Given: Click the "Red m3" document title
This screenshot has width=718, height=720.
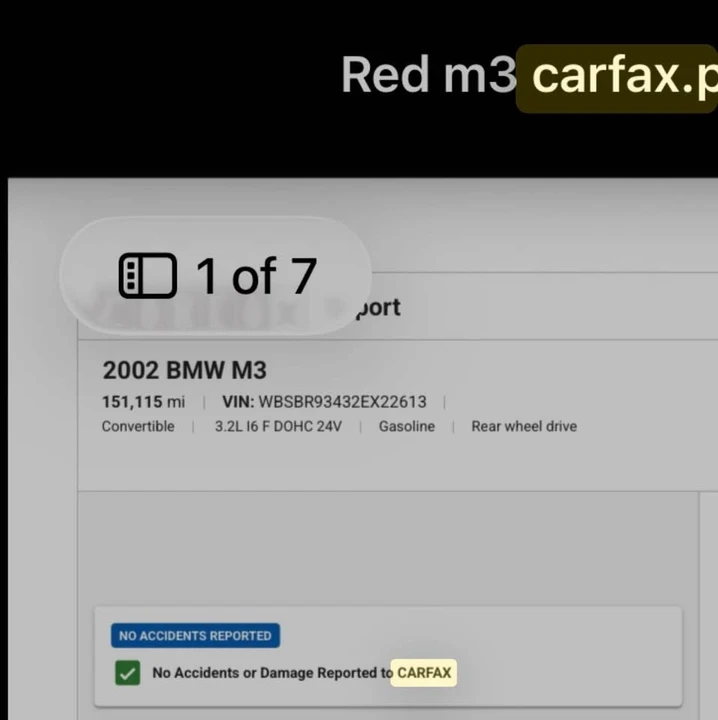Looking at the screenshot, I should 429,74.
